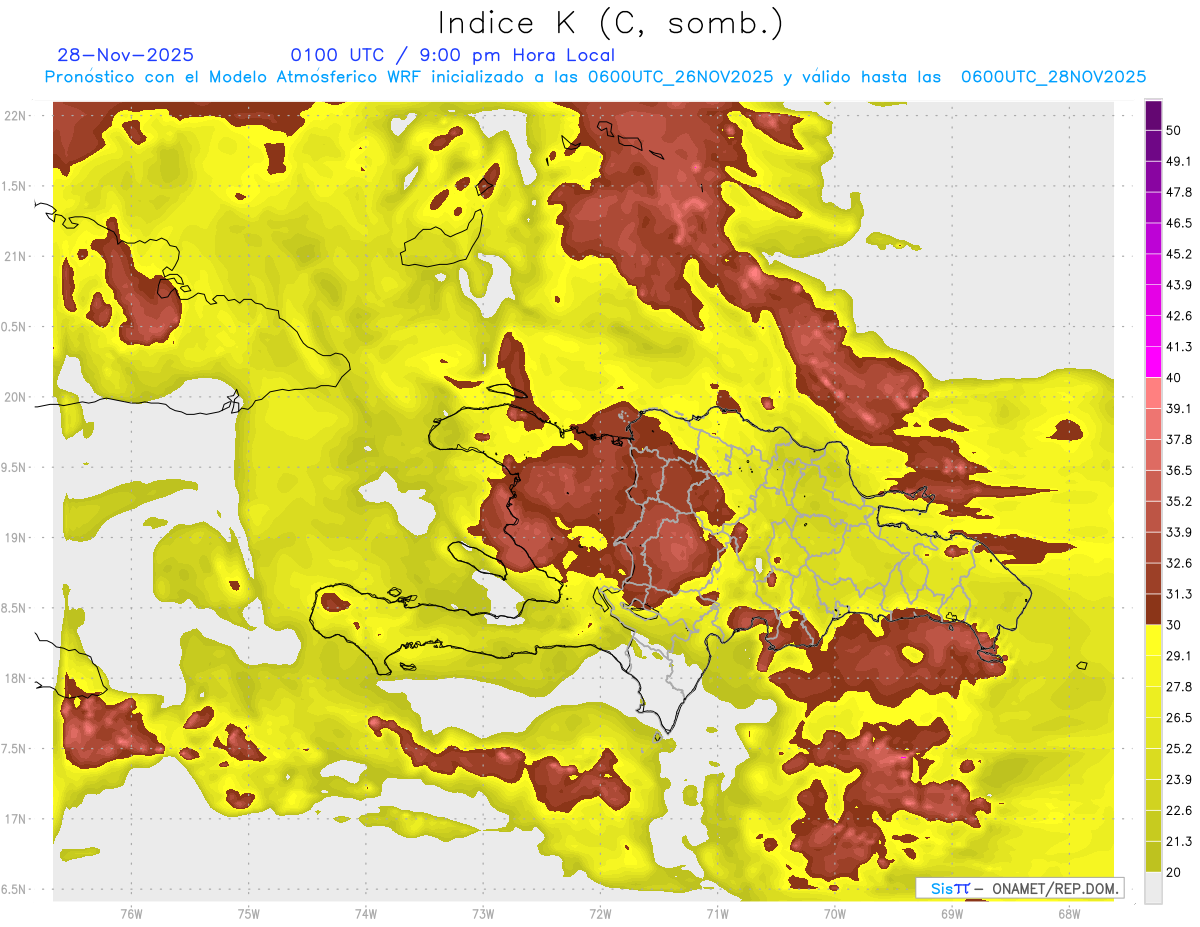Click the "72W" longitude label
Screen dimensions: 1200x927
pyautogui.click(x=600, y=913)
